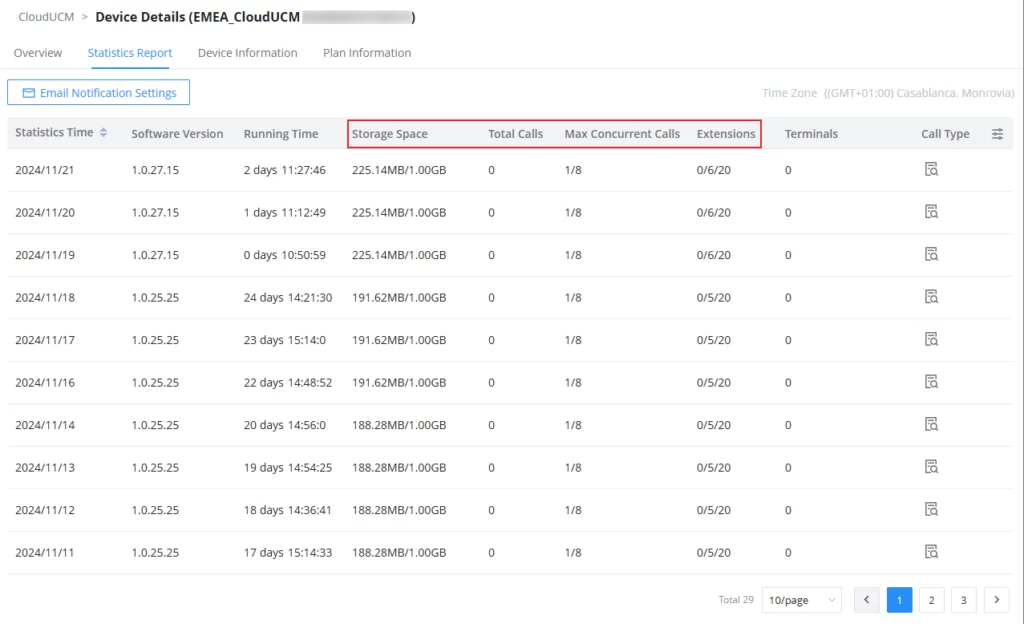Sort by Statistics Time arrows

(103, 133)
